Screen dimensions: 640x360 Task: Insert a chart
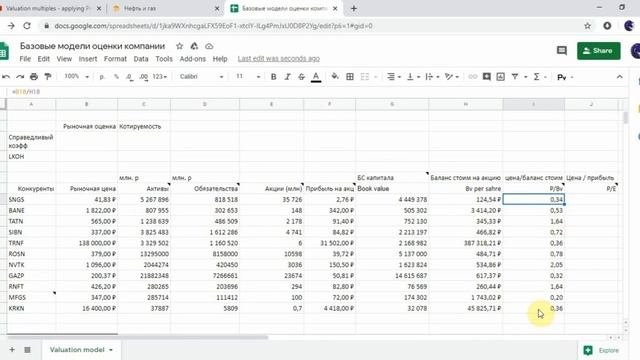500,77
